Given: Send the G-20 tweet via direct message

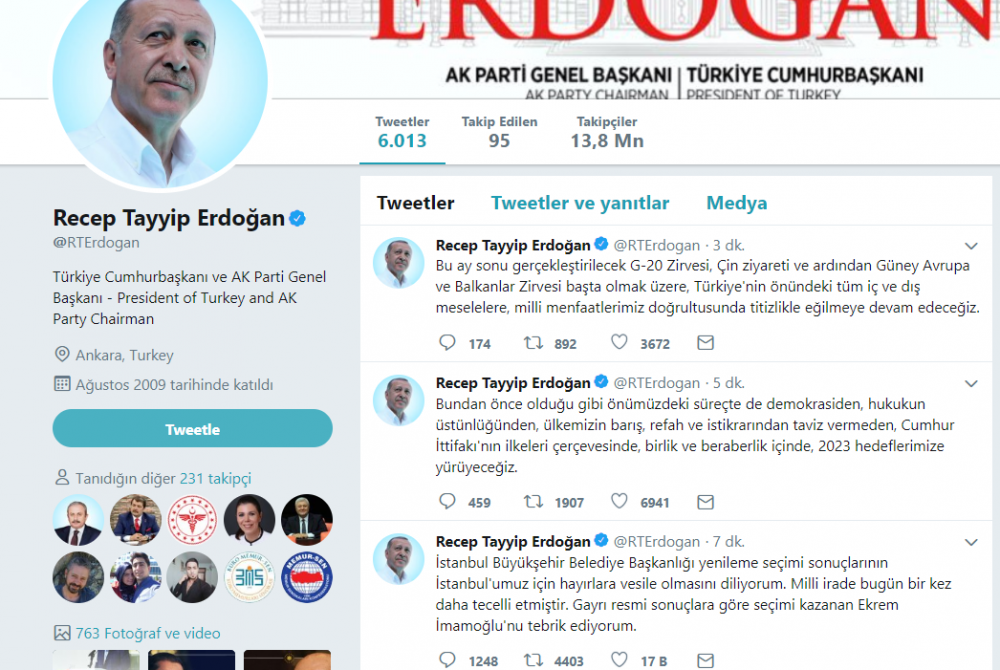Looking at the screenshot, I should click(705, 343).
